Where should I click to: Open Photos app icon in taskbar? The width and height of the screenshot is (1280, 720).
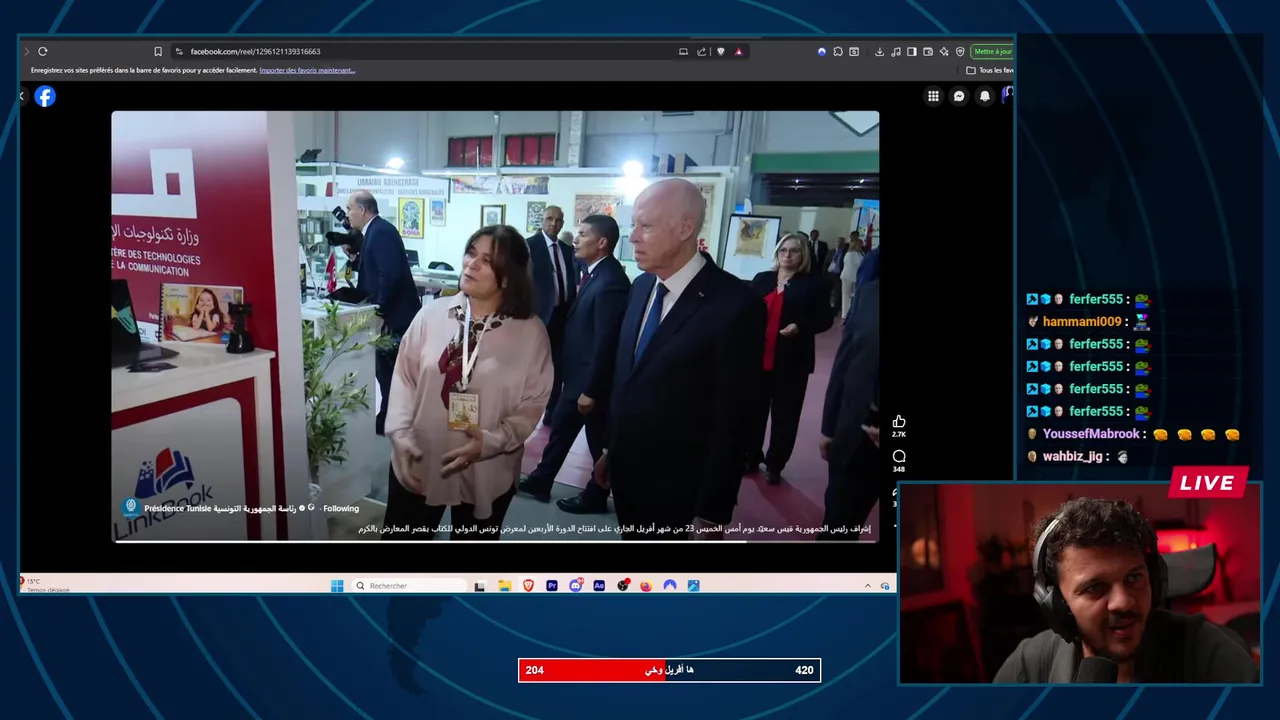[x=693, y=585]
